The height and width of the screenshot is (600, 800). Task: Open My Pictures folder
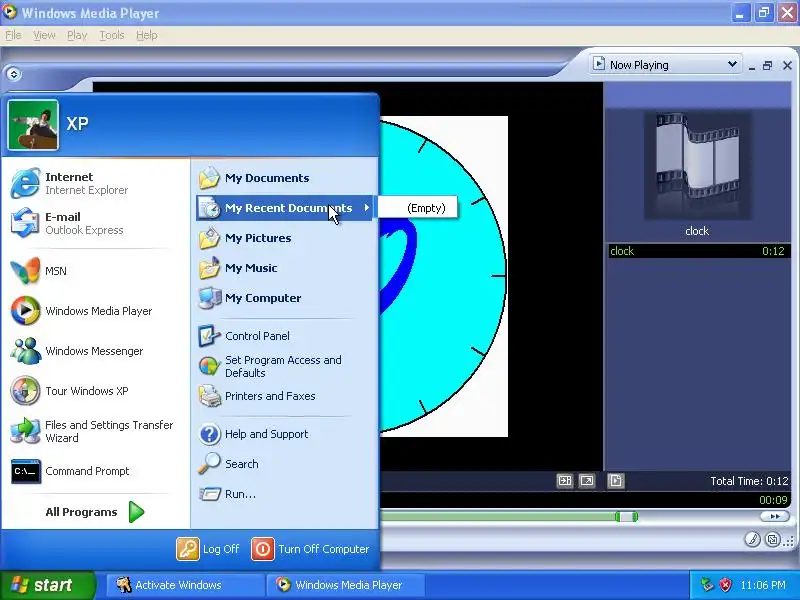(x=286, y=238)
